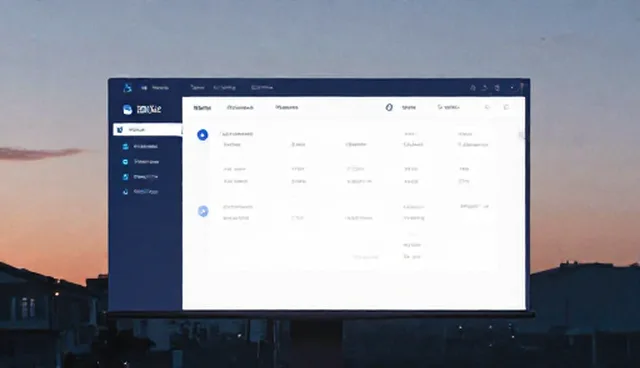Open the sidebar item with the round chat-like icon
This screenshot has height=368, width=640.
click(x=140, y=162)
